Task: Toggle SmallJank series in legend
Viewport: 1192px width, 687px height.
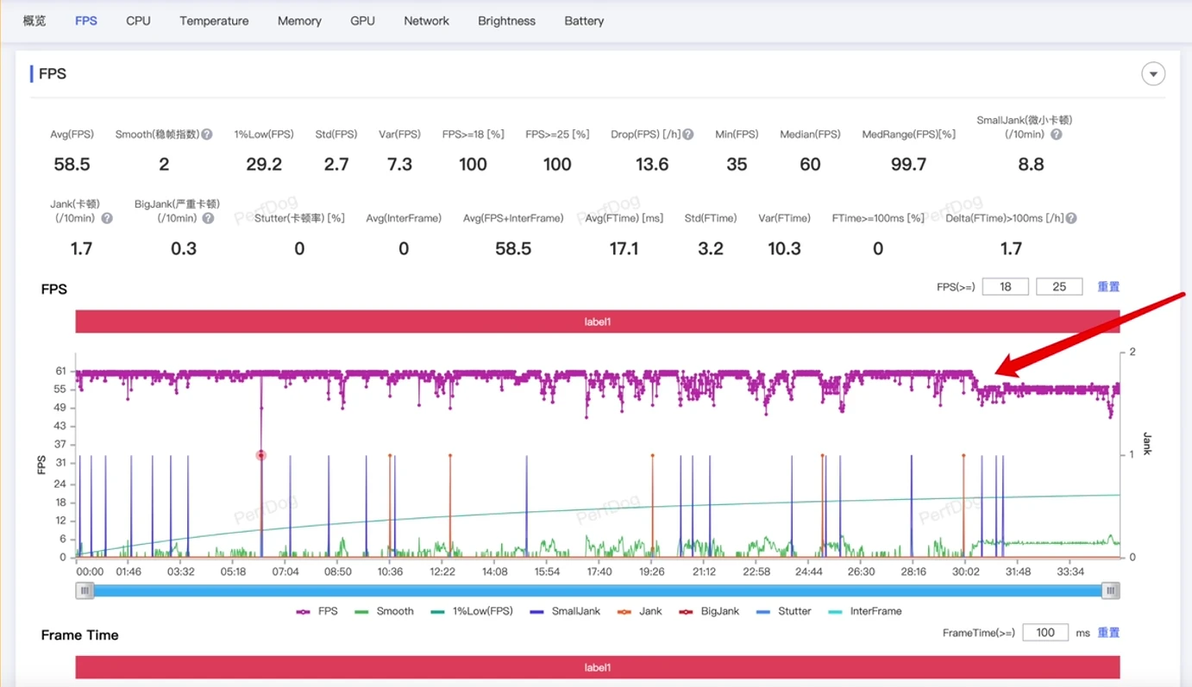Action: [565, 611]
